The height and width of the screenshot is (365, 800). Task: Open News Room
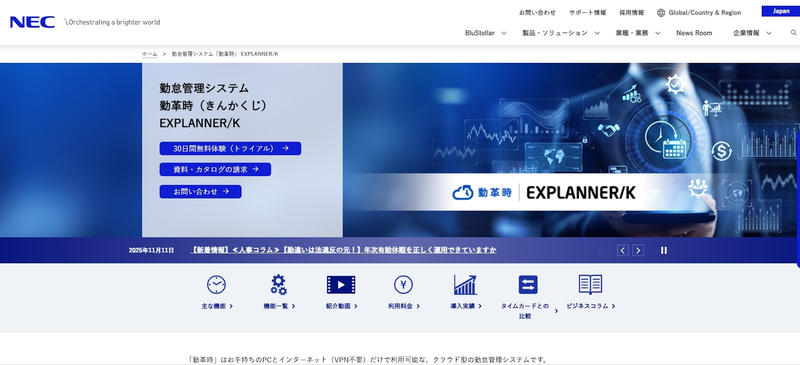[694, 33]
